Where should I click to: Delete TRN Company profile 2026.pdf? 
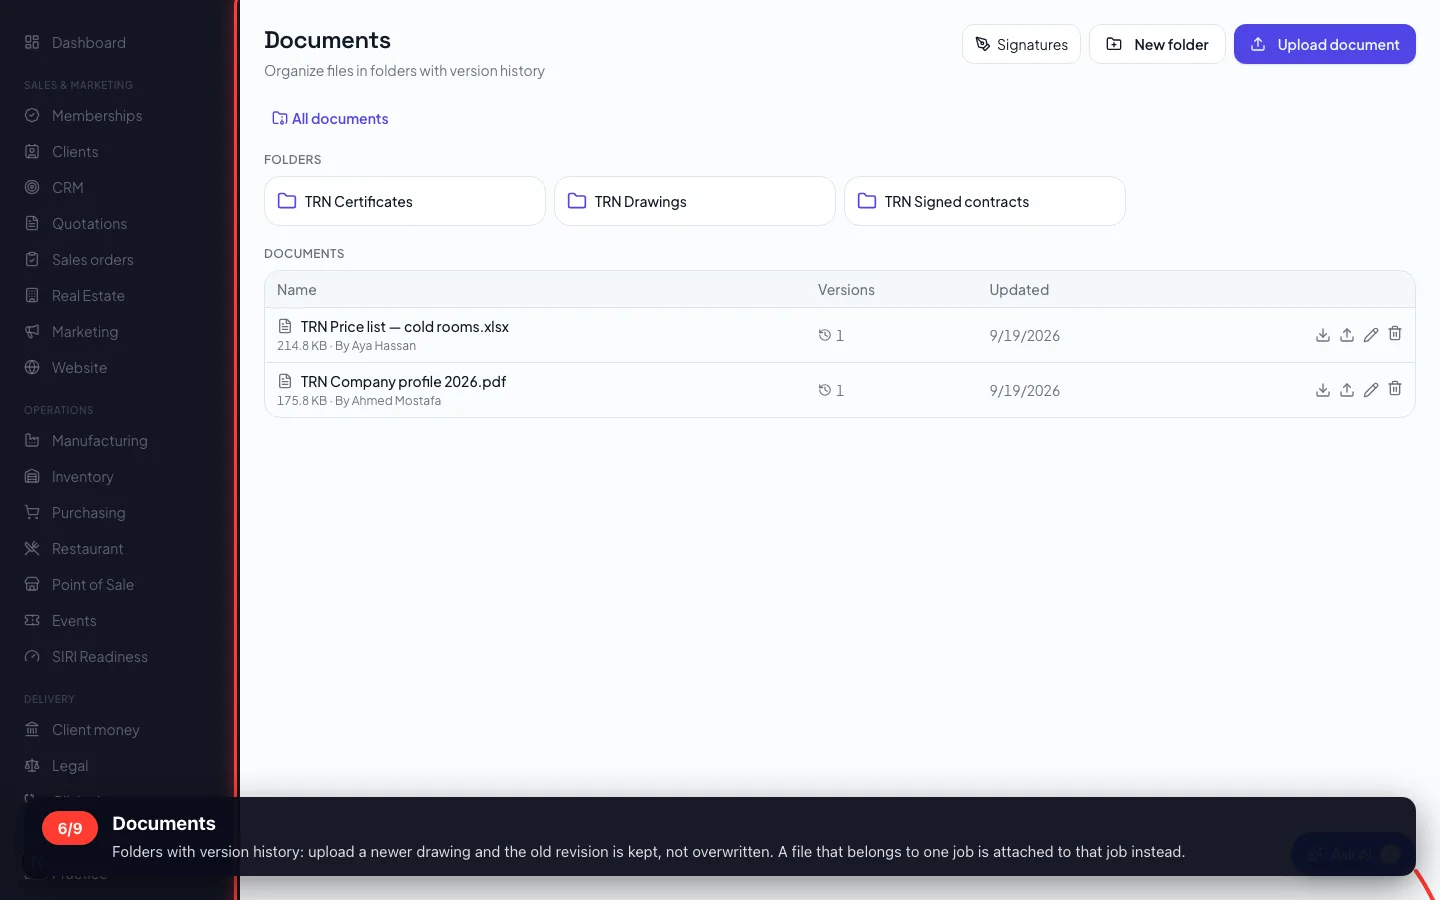[1395, 389]
